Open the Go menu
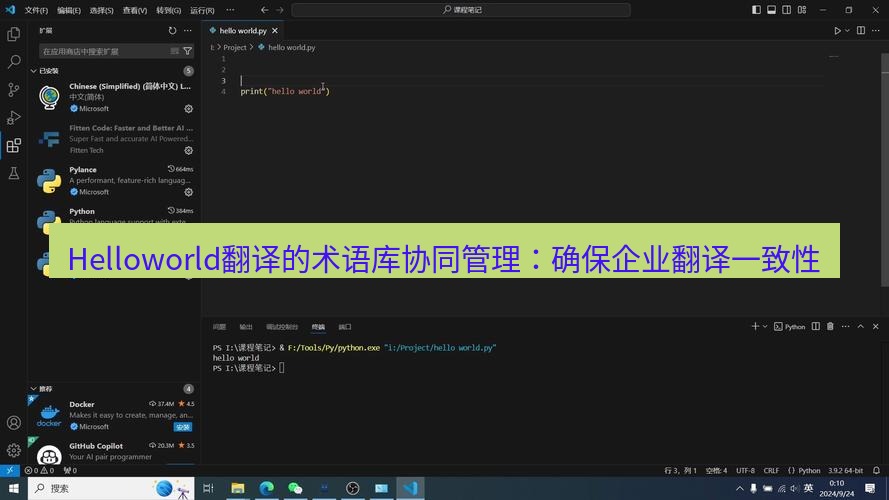Screen dimensions: 889x500 (x=168, y=10)
